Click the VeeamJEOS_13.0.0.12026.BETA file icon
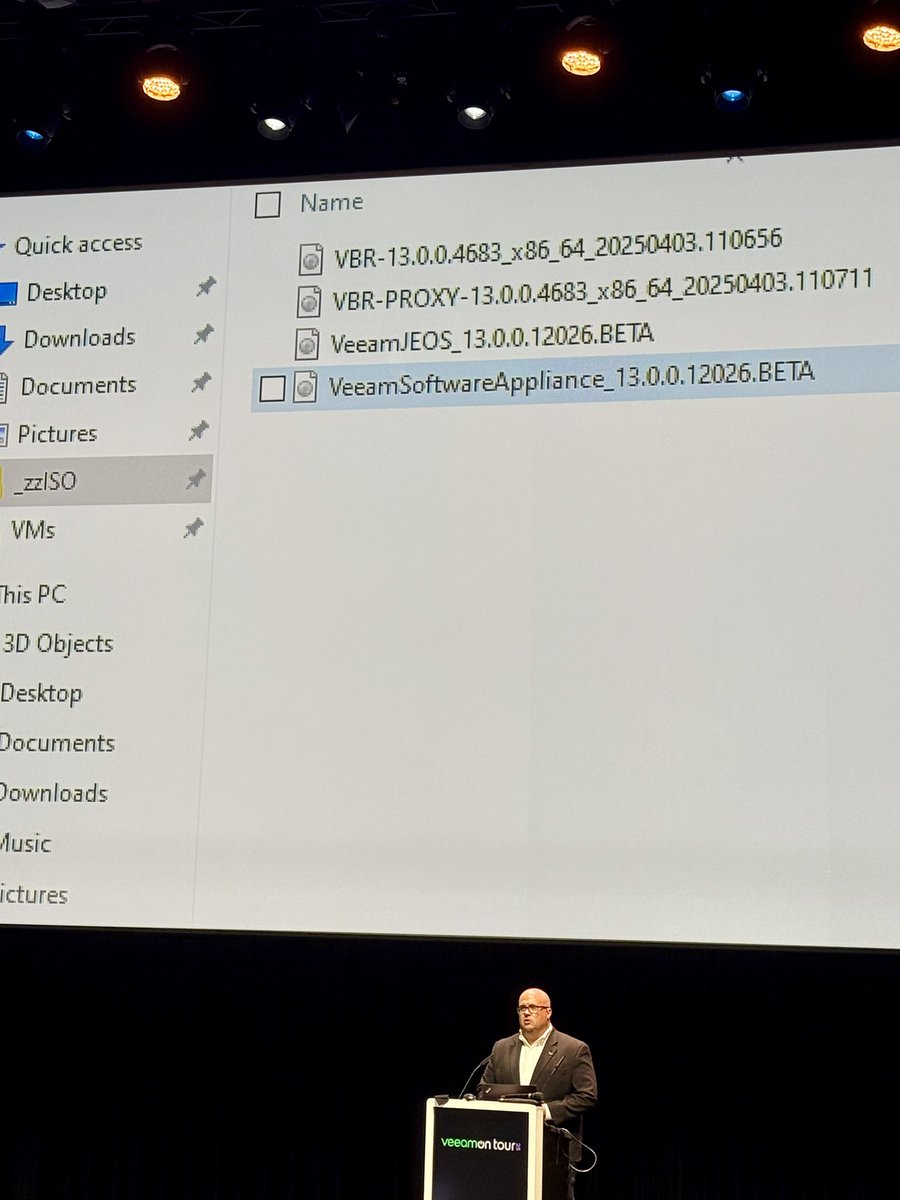The height and width of the screenshot is (1200, 900). tap(307, 343)
